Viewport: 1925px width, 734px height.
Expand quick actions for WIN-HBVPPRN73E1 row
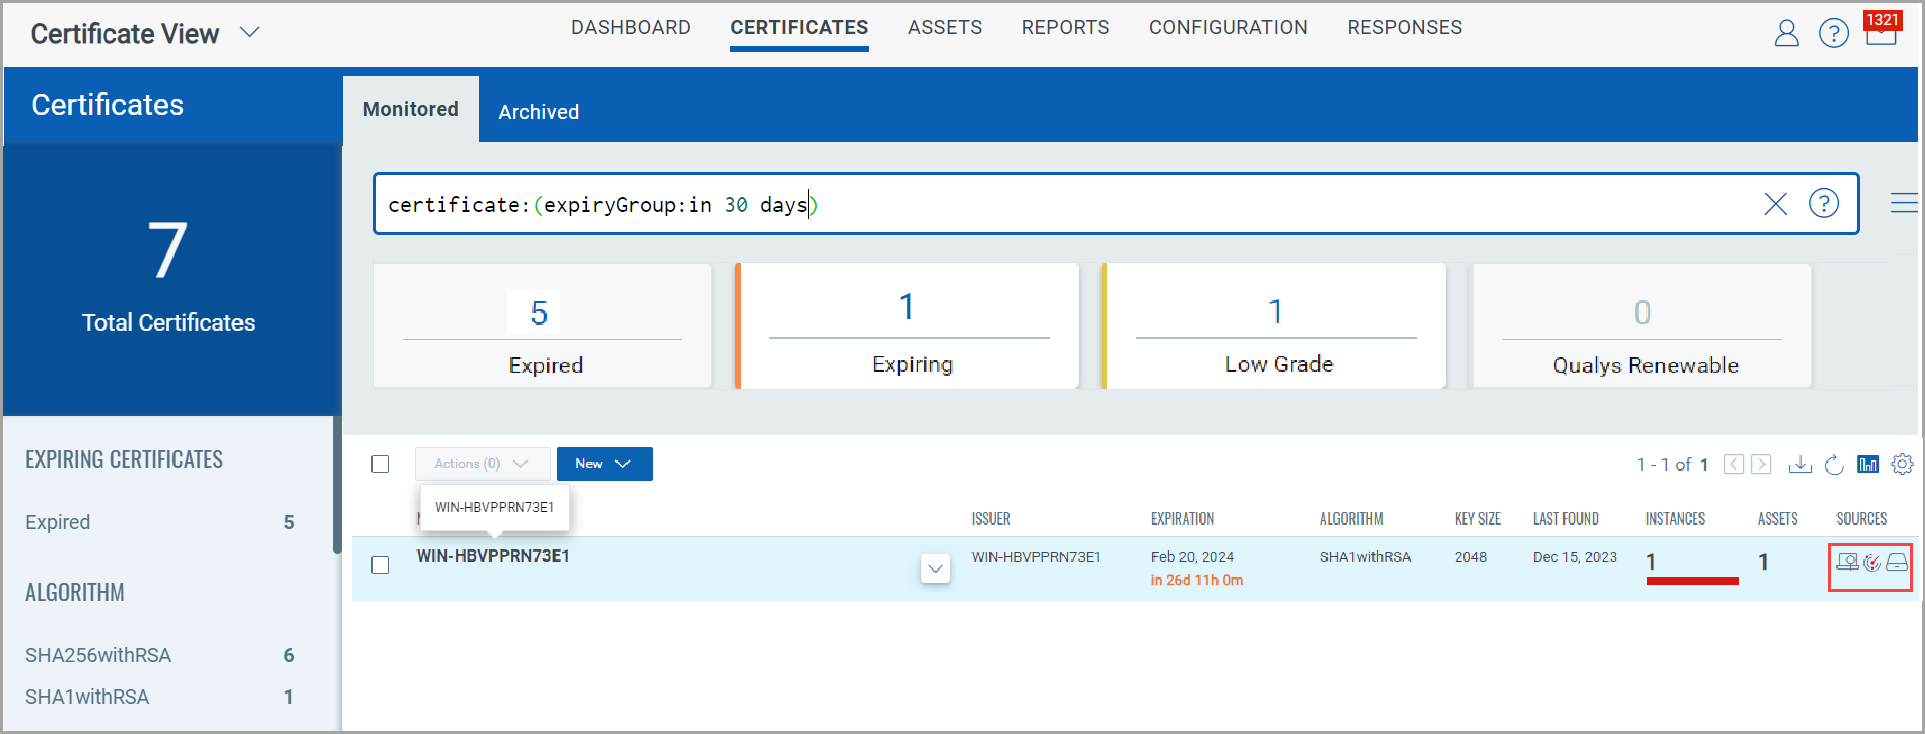coord(935,569)
